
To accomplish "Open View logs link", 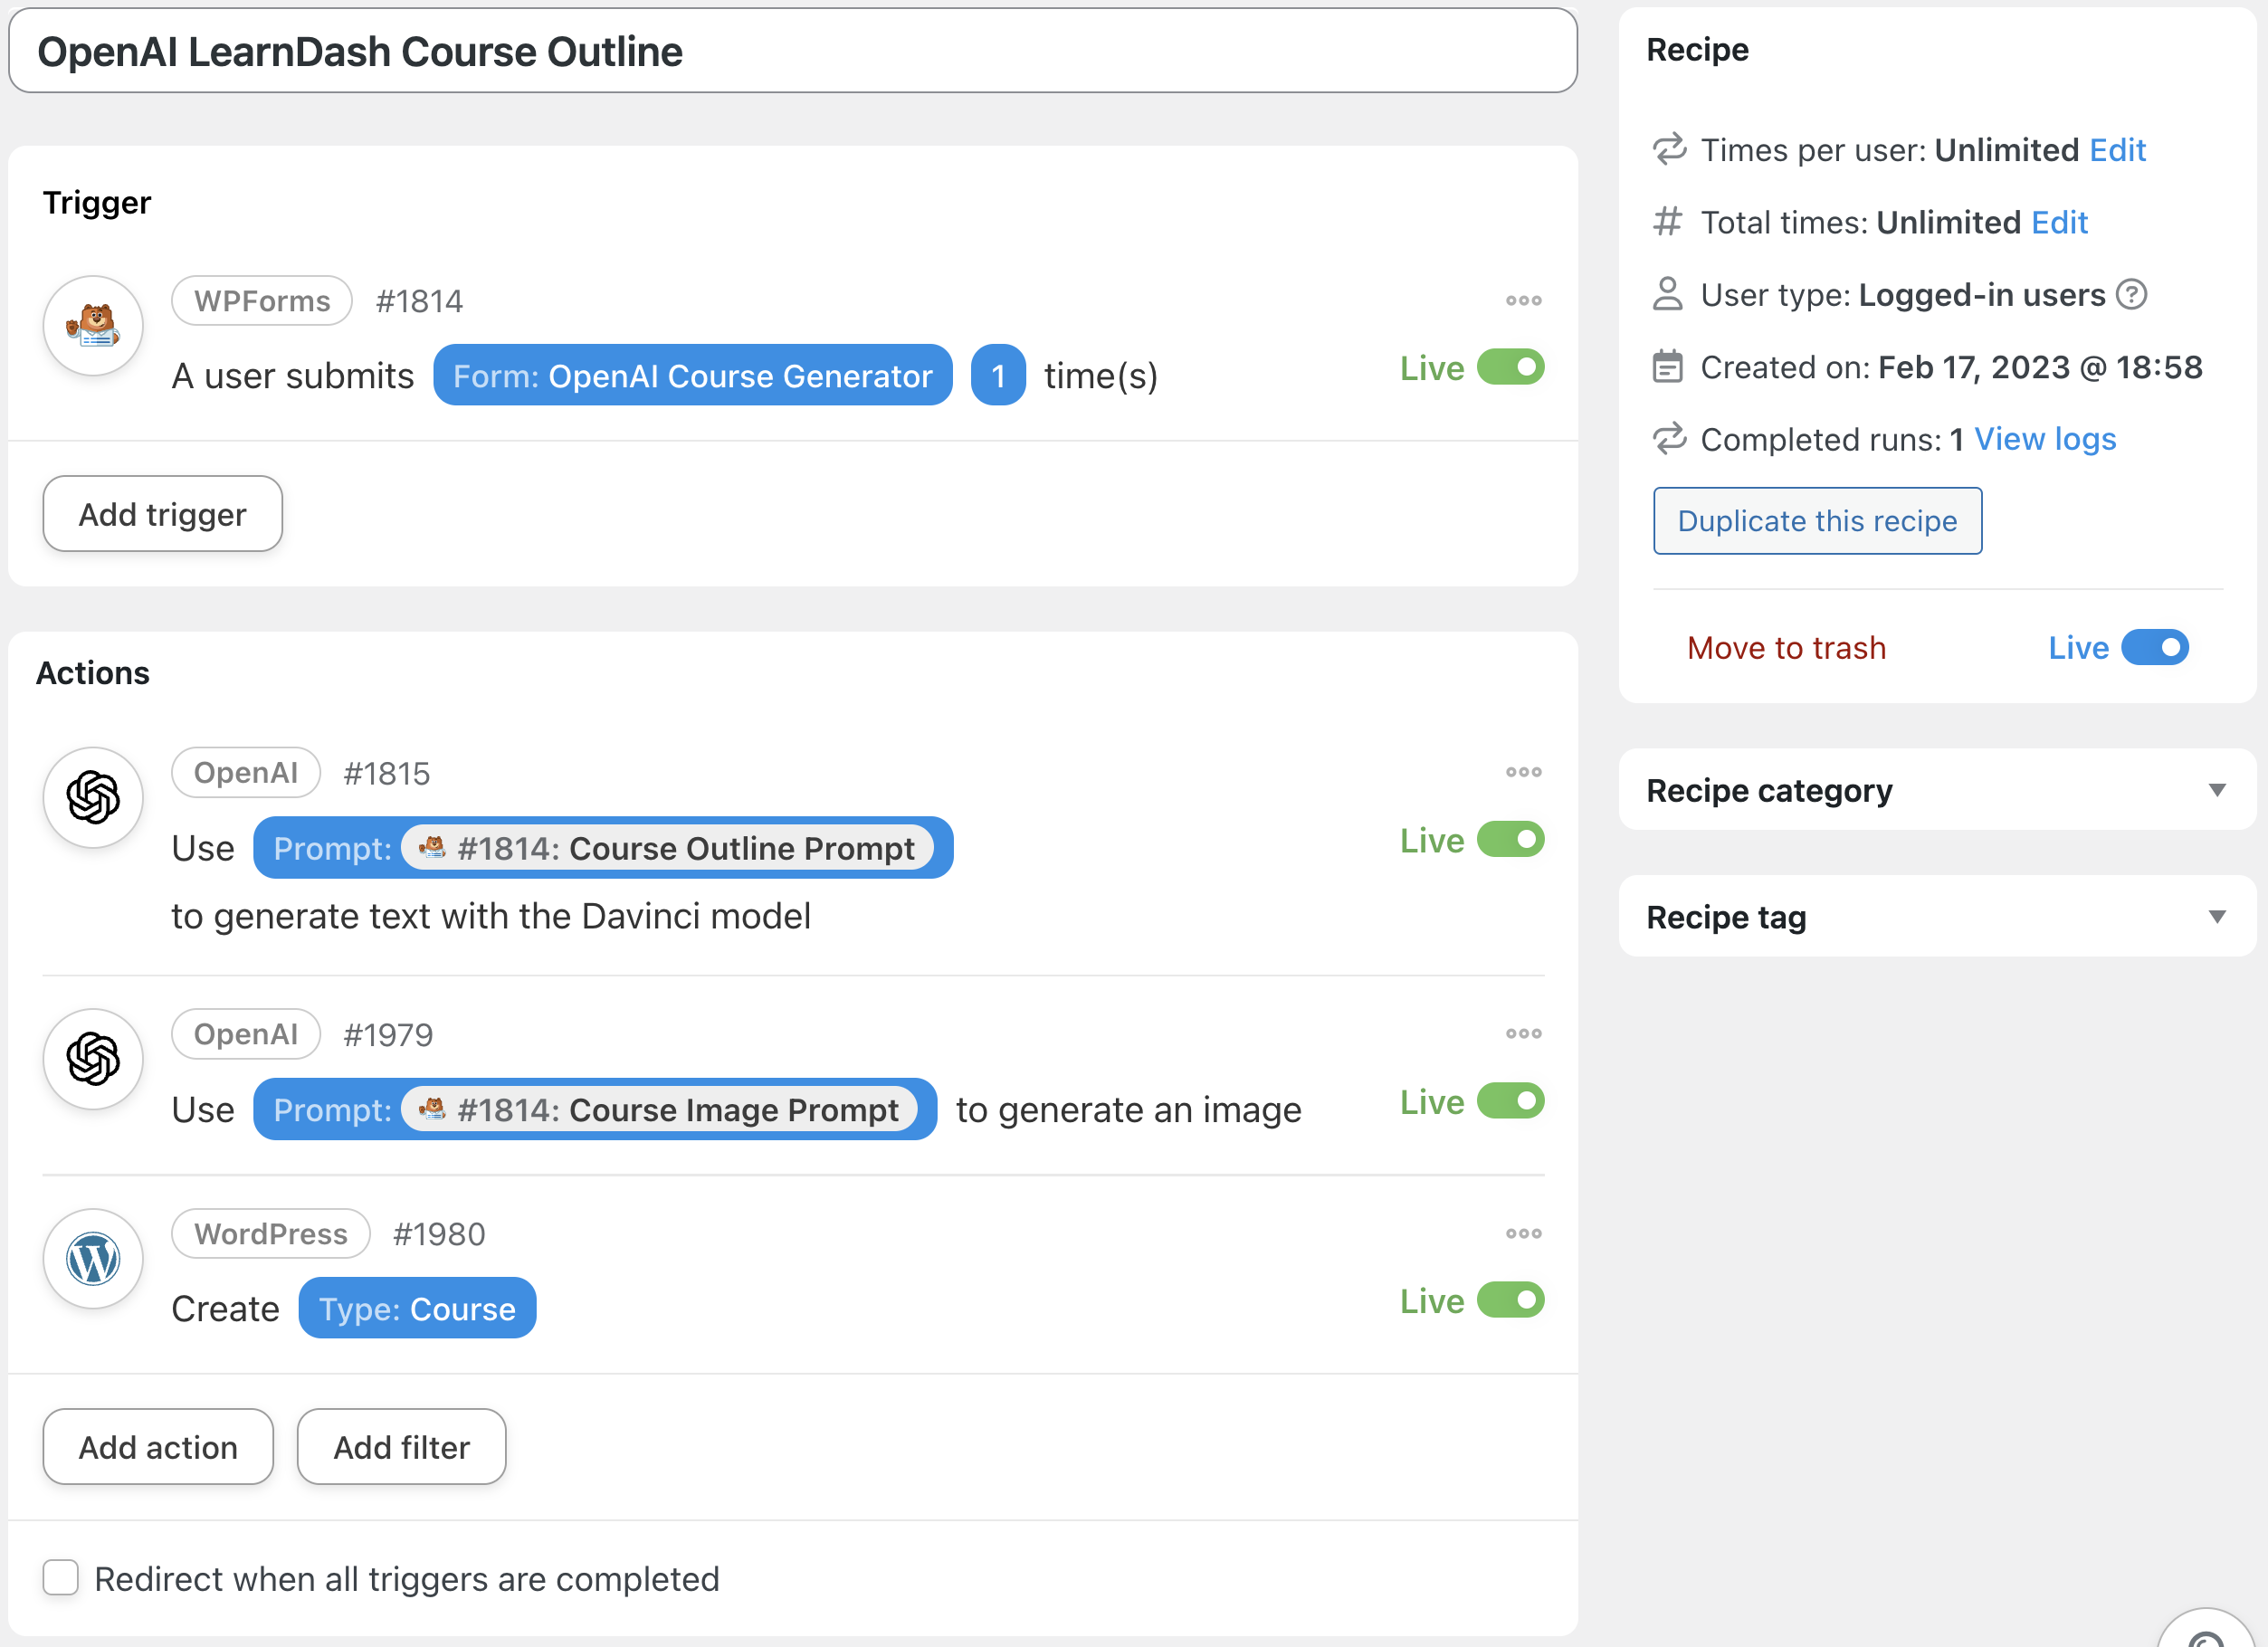I will 2045,439.
